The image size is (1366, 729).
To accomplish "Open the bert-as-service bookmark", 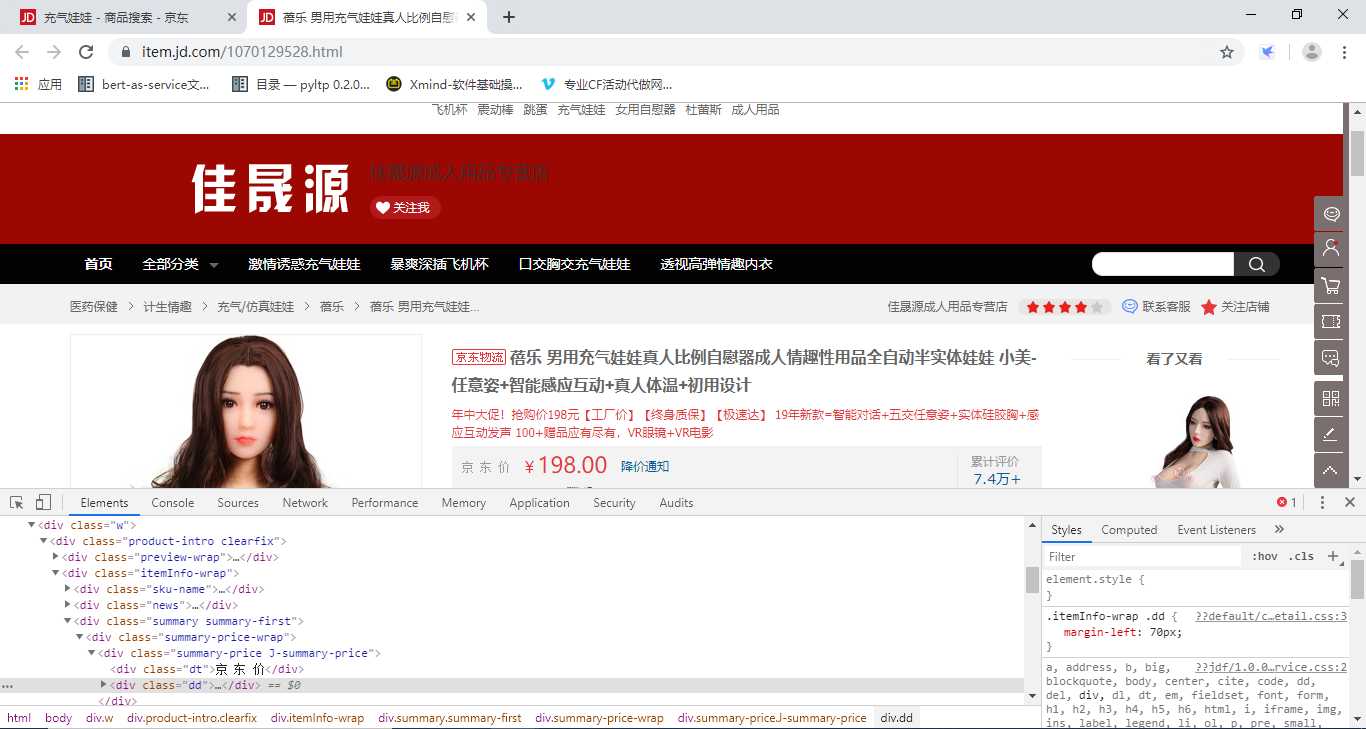I will (x=145, y=84).
